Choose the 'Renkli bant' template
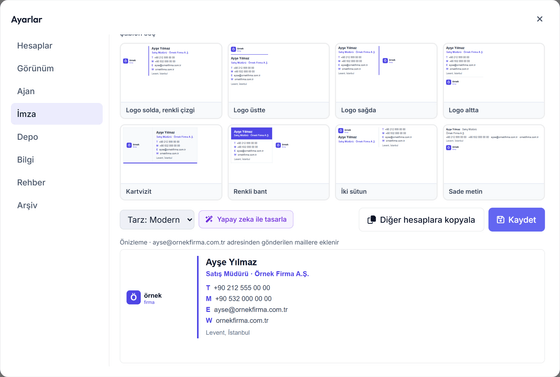Image resolution: width=560 pixels, height=377 pixels. click(x=279, y=162)
